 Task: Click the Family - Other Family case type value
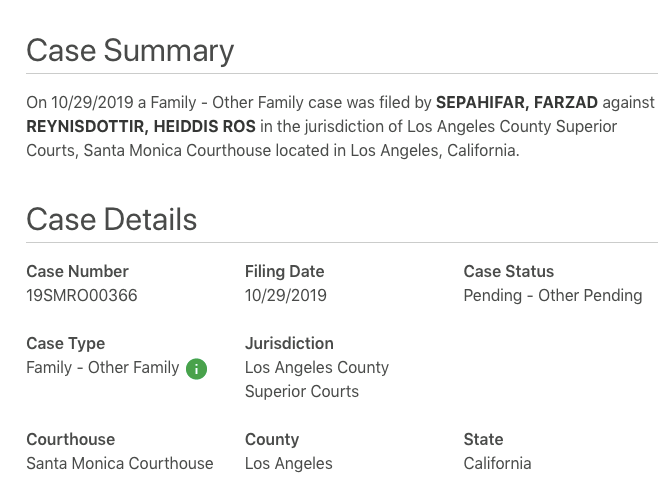pos(103,367)
